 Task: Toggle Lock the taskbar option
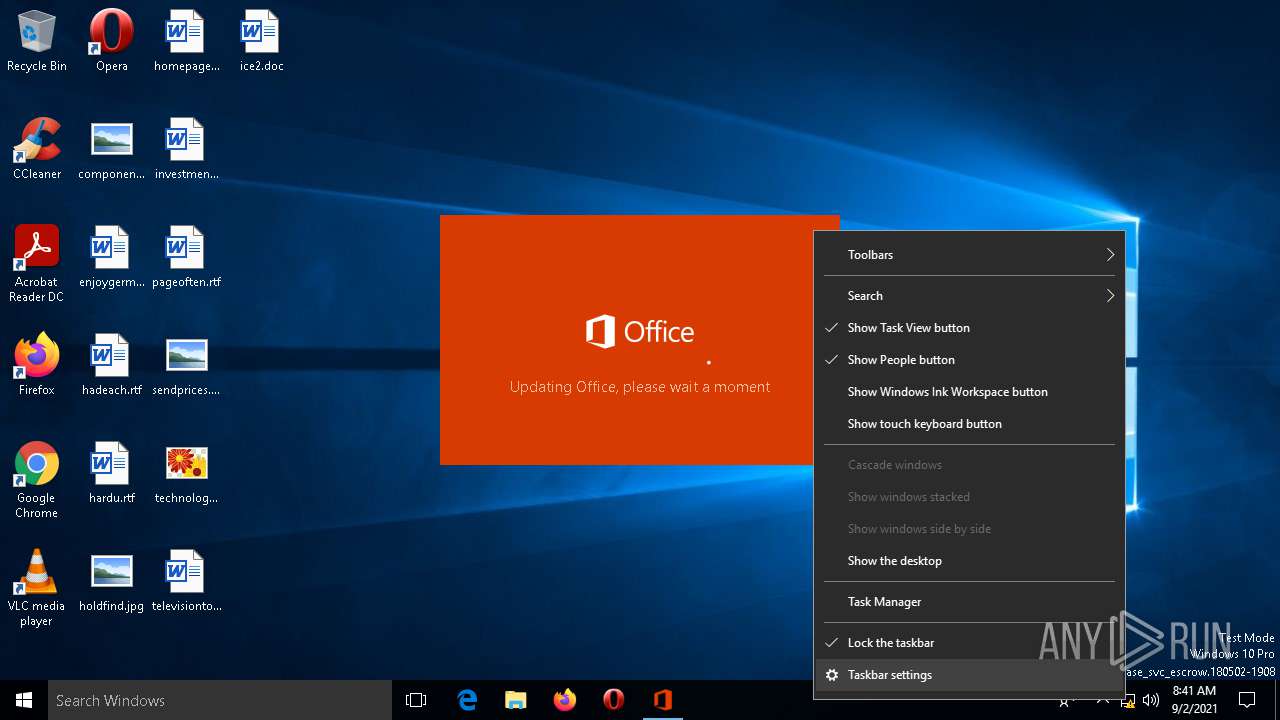(x=969, y=643)
